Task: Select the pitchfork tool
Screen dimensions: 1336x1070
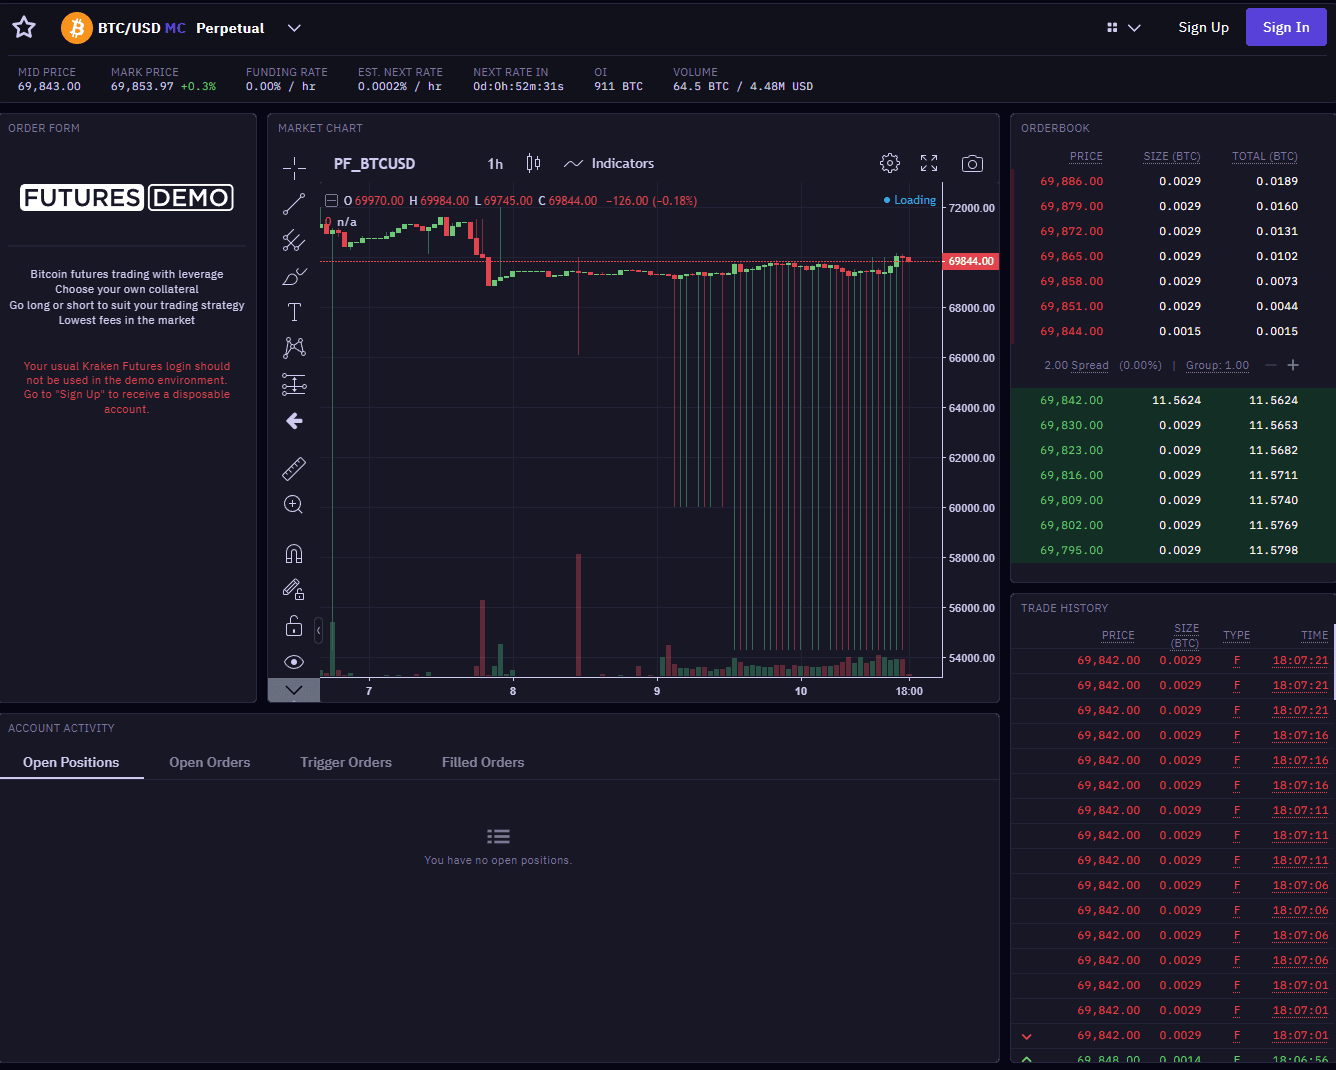Action: [x=294, y=240]
